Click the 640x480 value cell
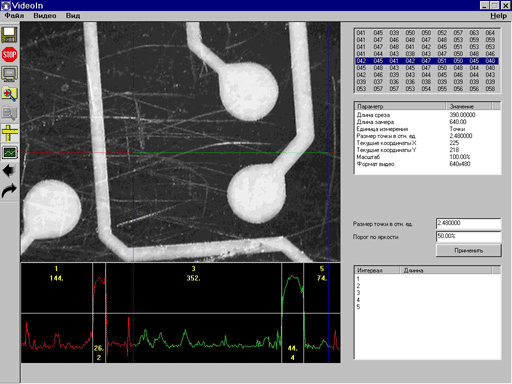 point(460,164)
